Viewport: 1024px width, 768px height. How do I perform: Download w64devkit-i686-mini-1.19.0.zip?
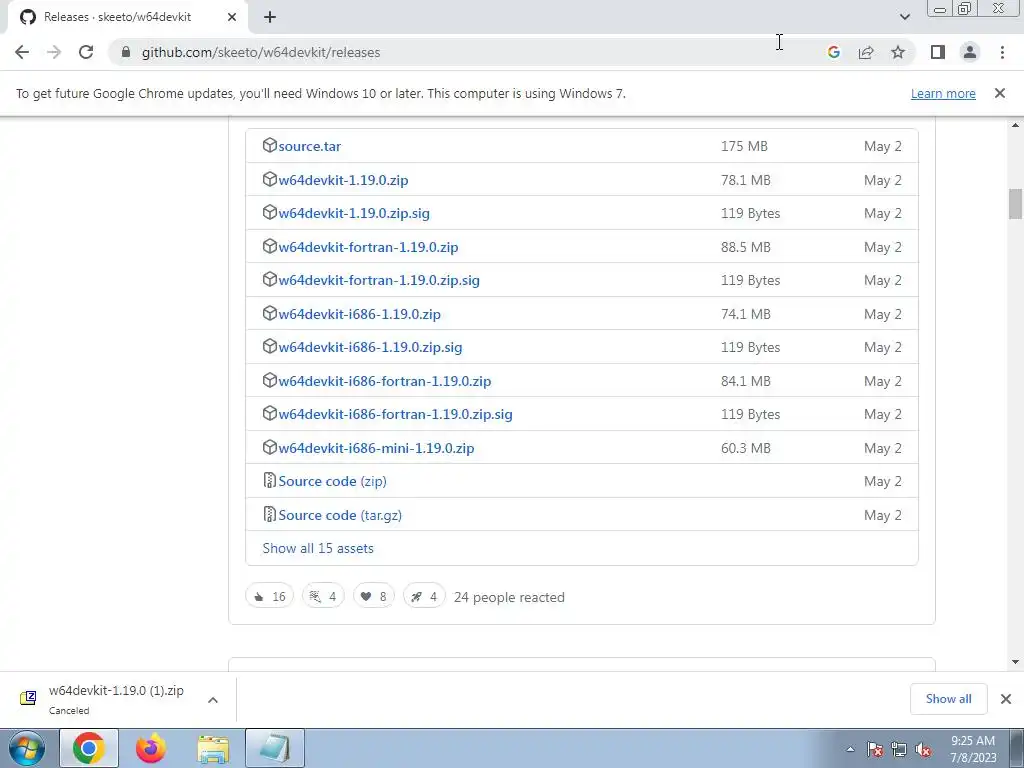click(376, 449)
